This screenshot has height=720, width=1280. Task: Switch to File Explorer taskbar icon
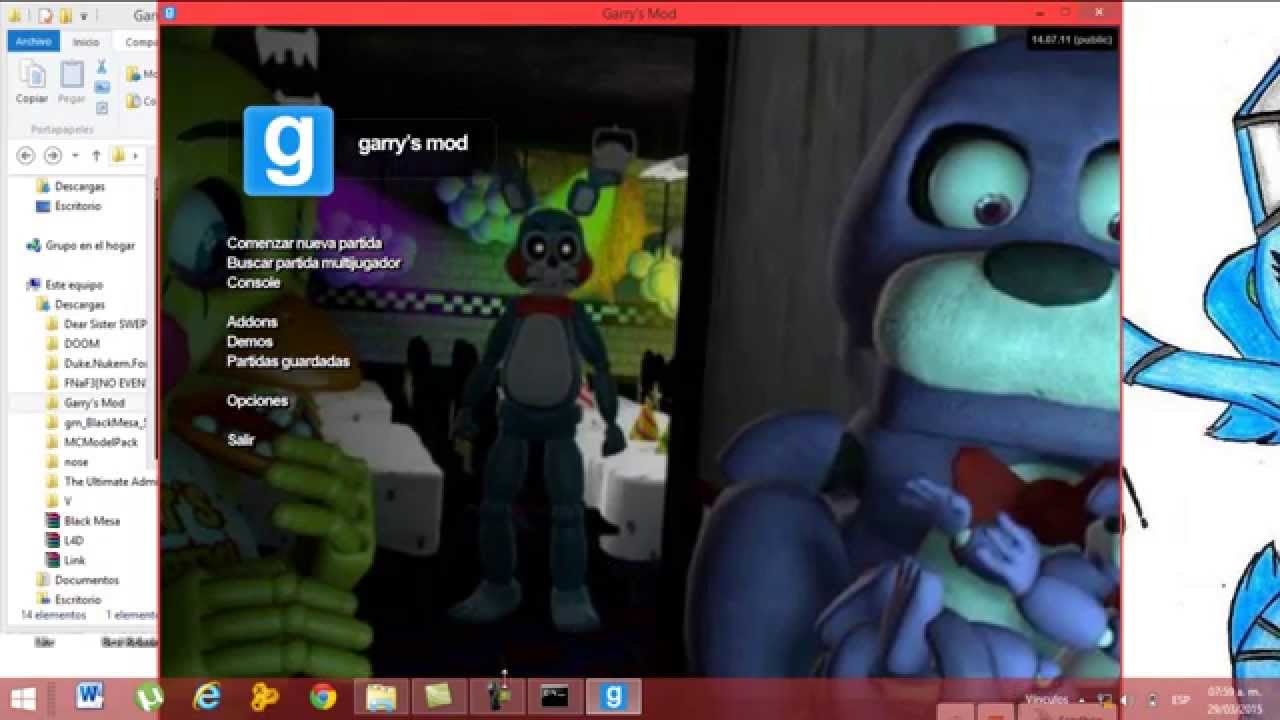click(381, 697)
